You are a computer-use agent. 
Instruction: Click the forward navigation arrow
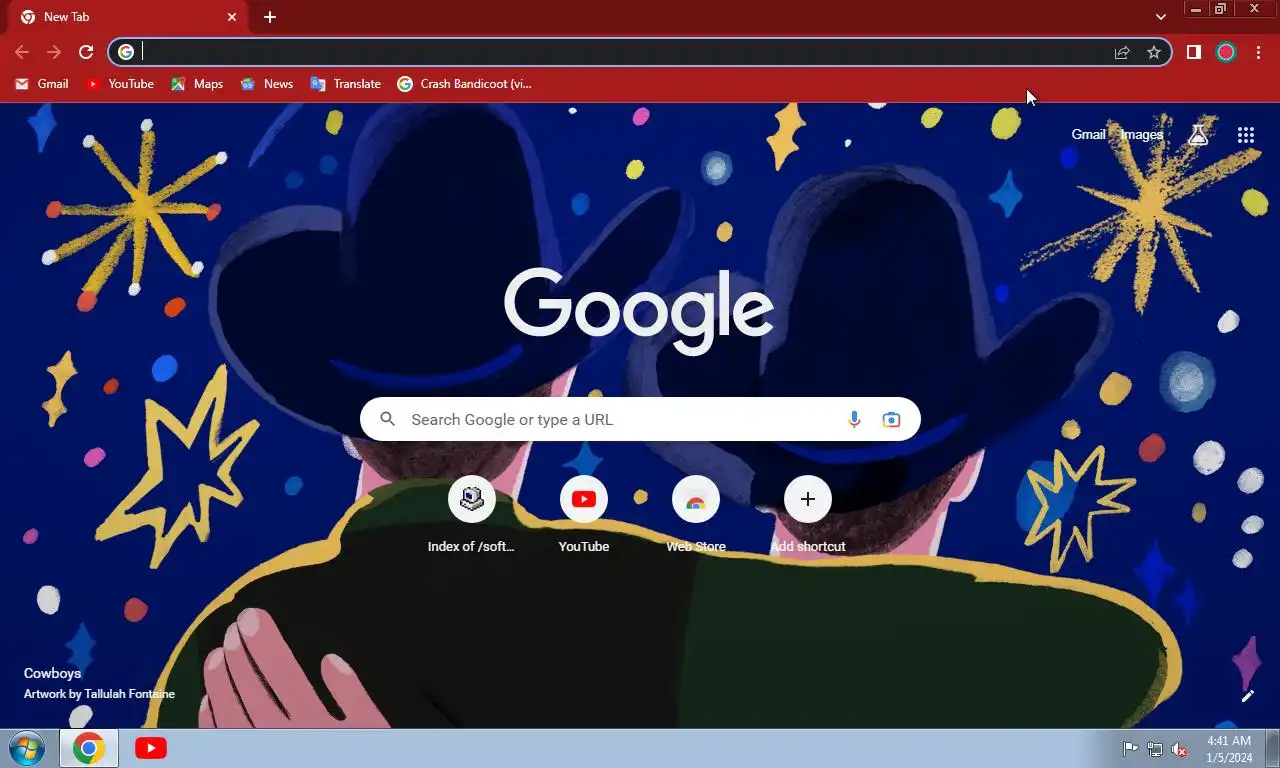tap(54, 52)
